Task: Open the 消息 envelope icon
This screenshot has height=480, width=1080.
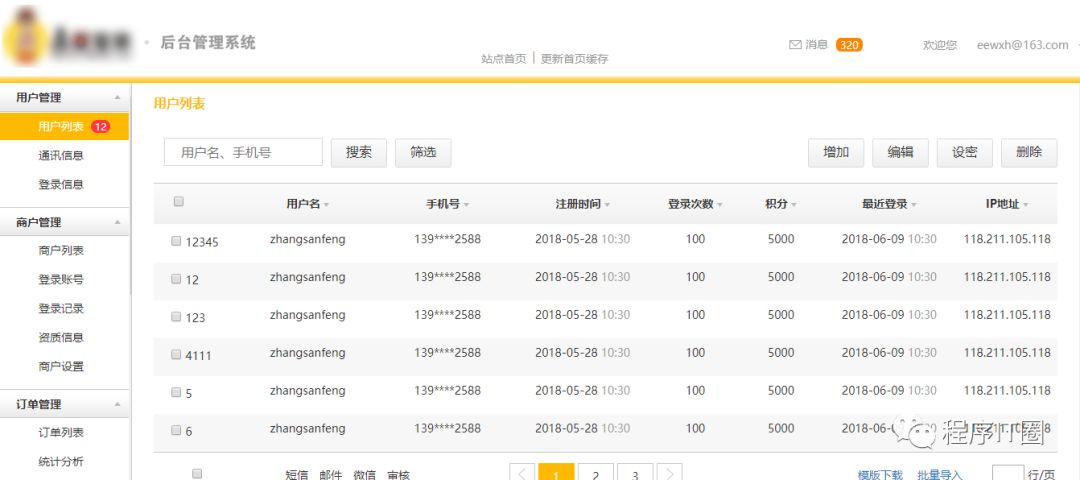Action: click(x=795, y=45)
